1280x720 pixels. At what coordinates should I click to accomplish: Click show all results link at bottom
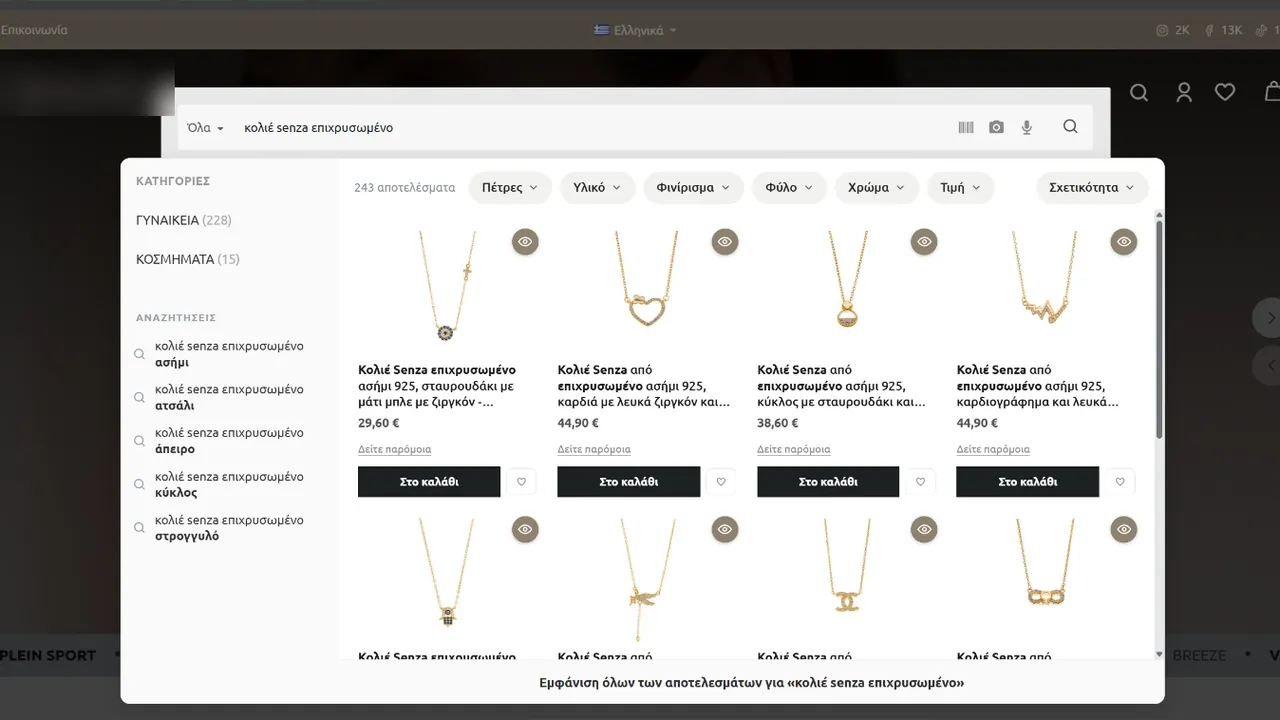[750, 683]
